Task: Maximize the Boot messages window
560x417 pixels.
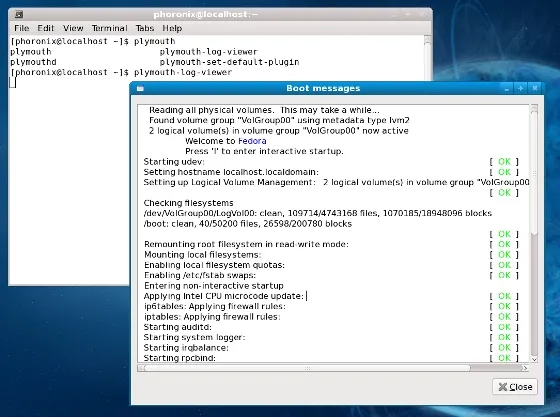Action: click(520, 88)
